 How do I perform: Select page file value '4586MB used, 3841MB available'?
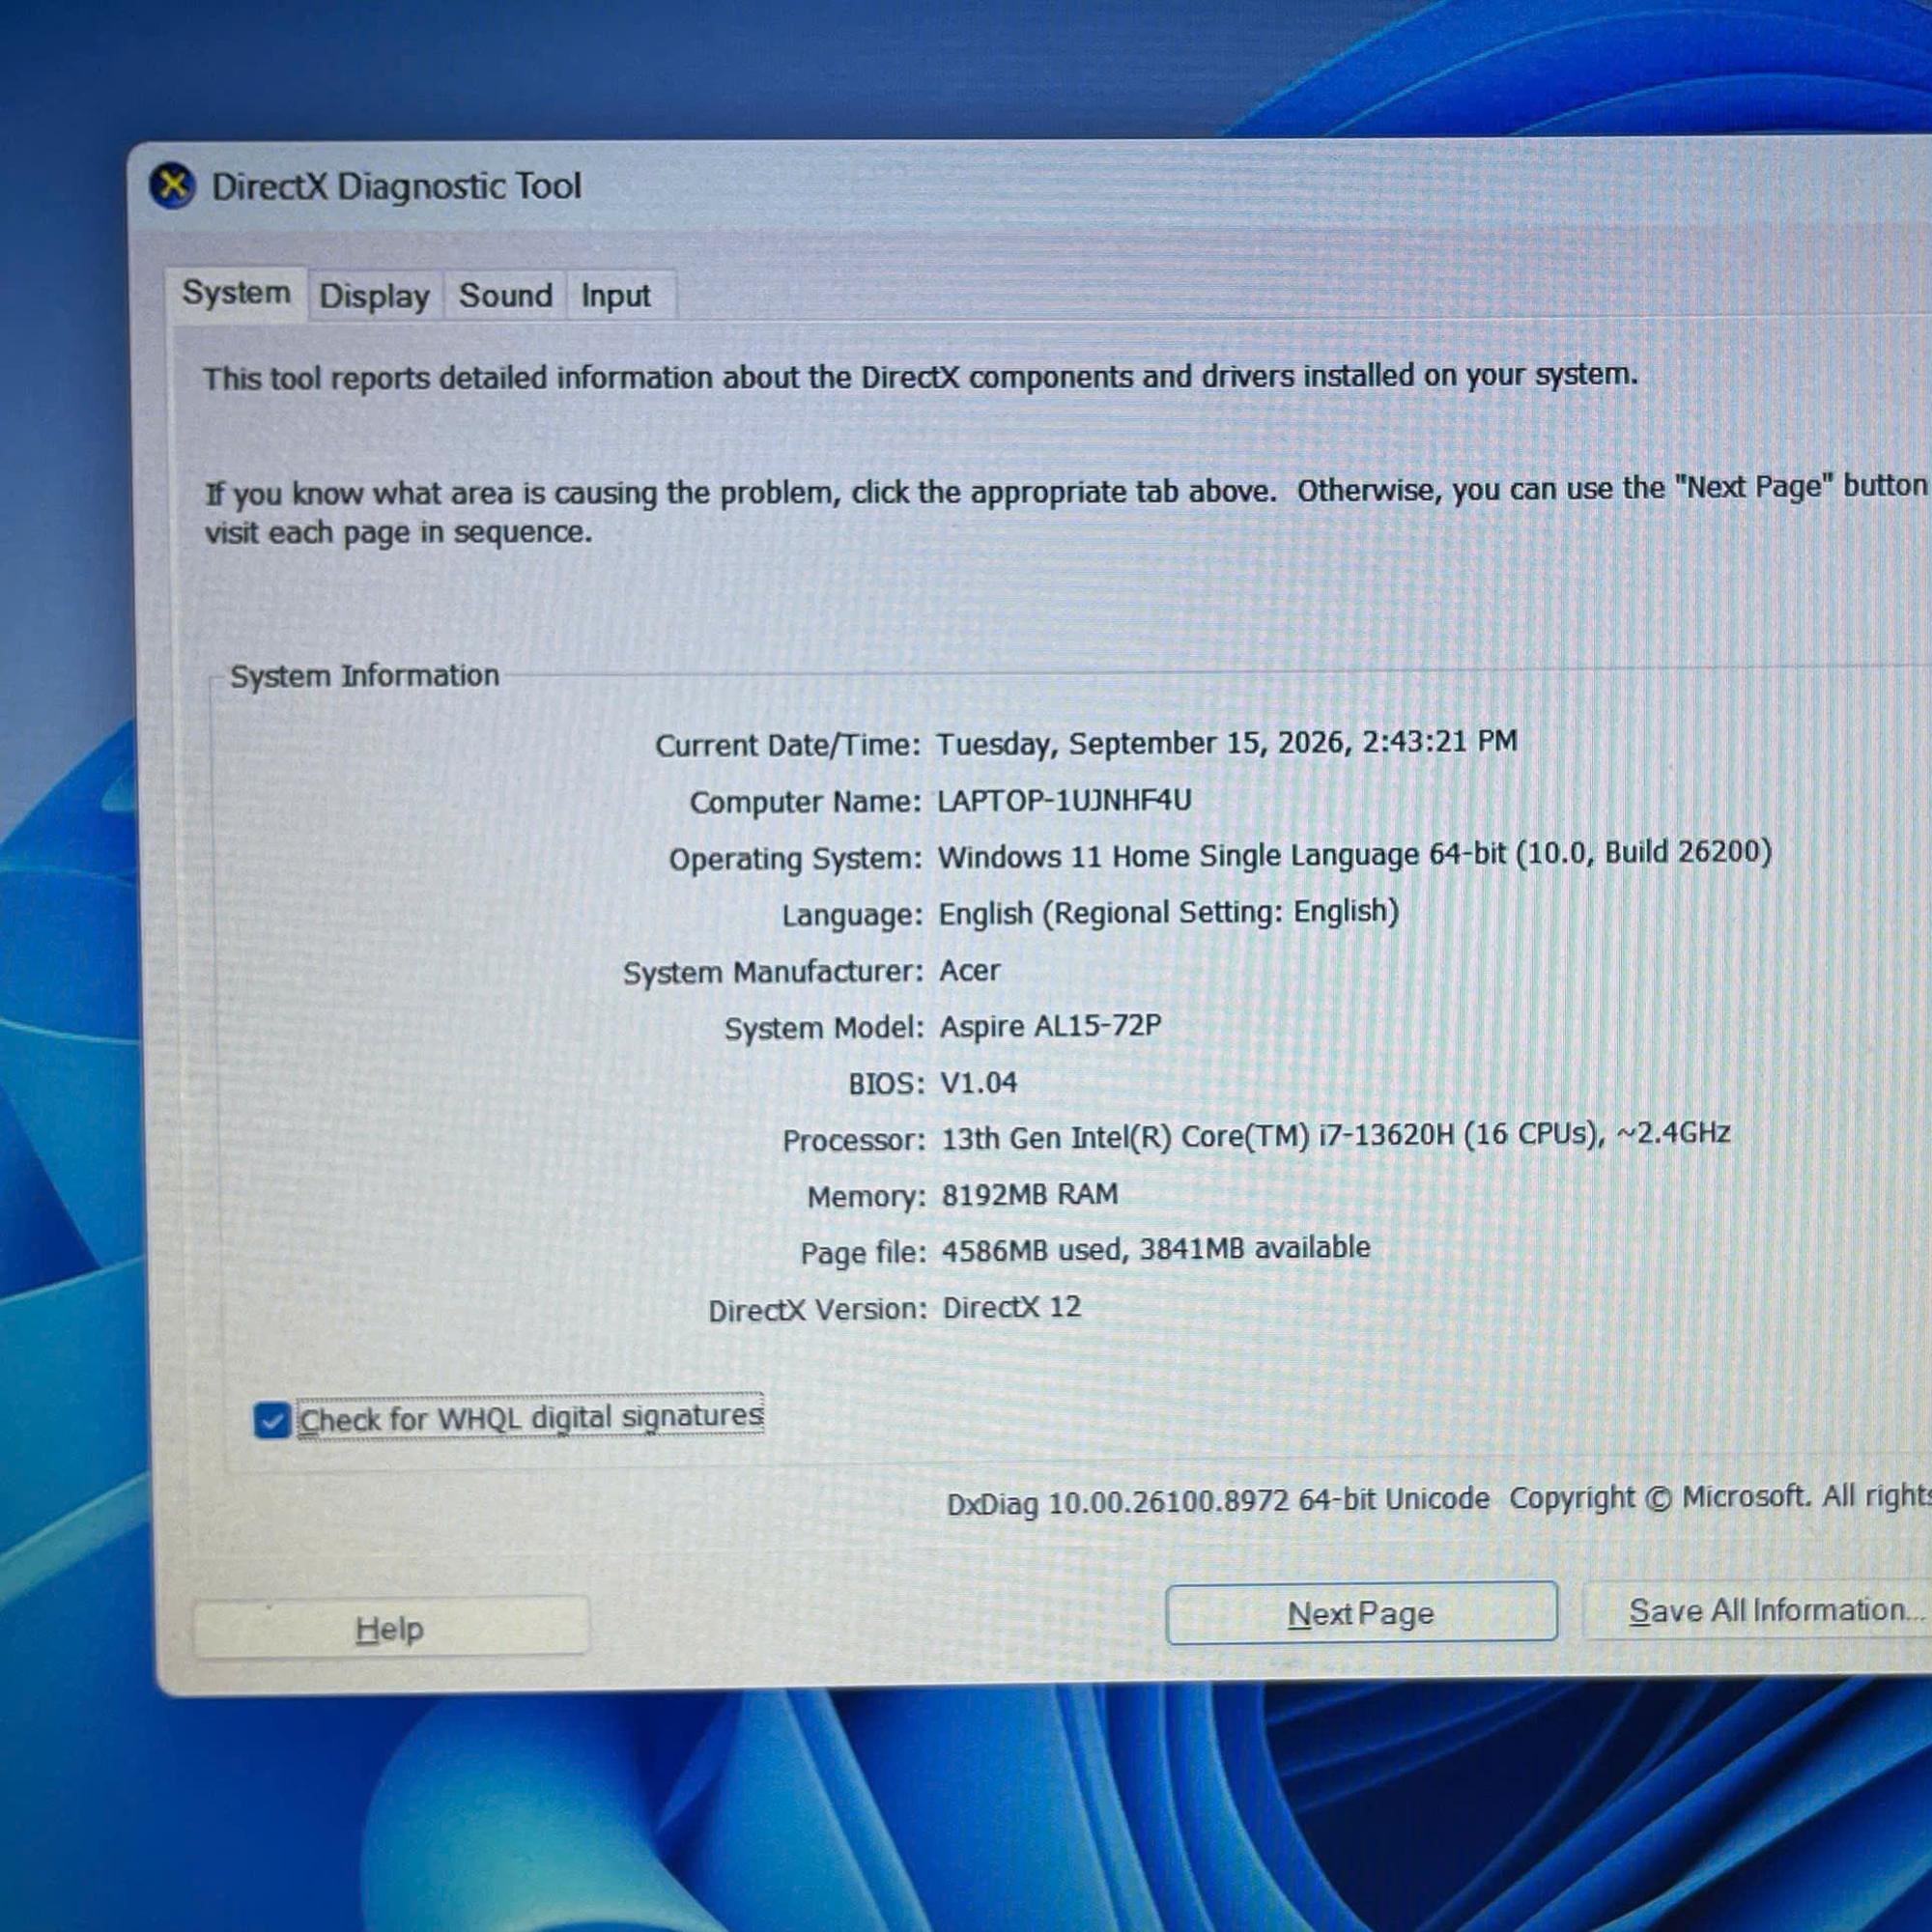[1156, 1249]
